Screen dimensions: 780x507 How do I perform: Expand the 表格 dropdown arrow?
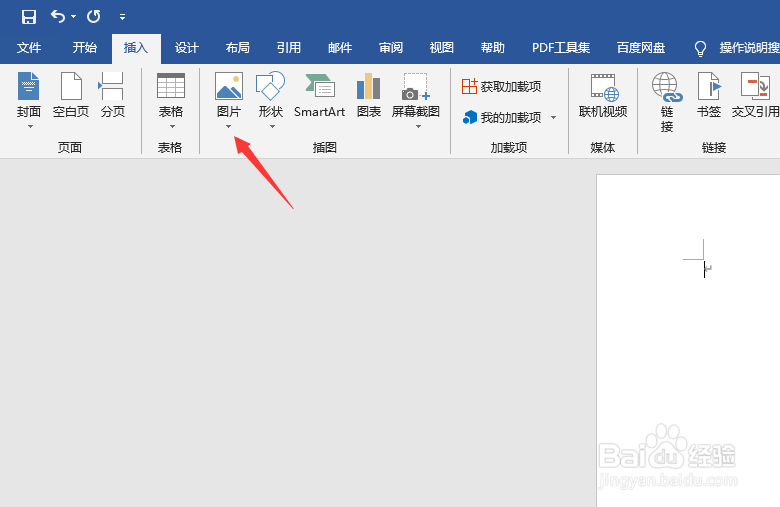172,126
